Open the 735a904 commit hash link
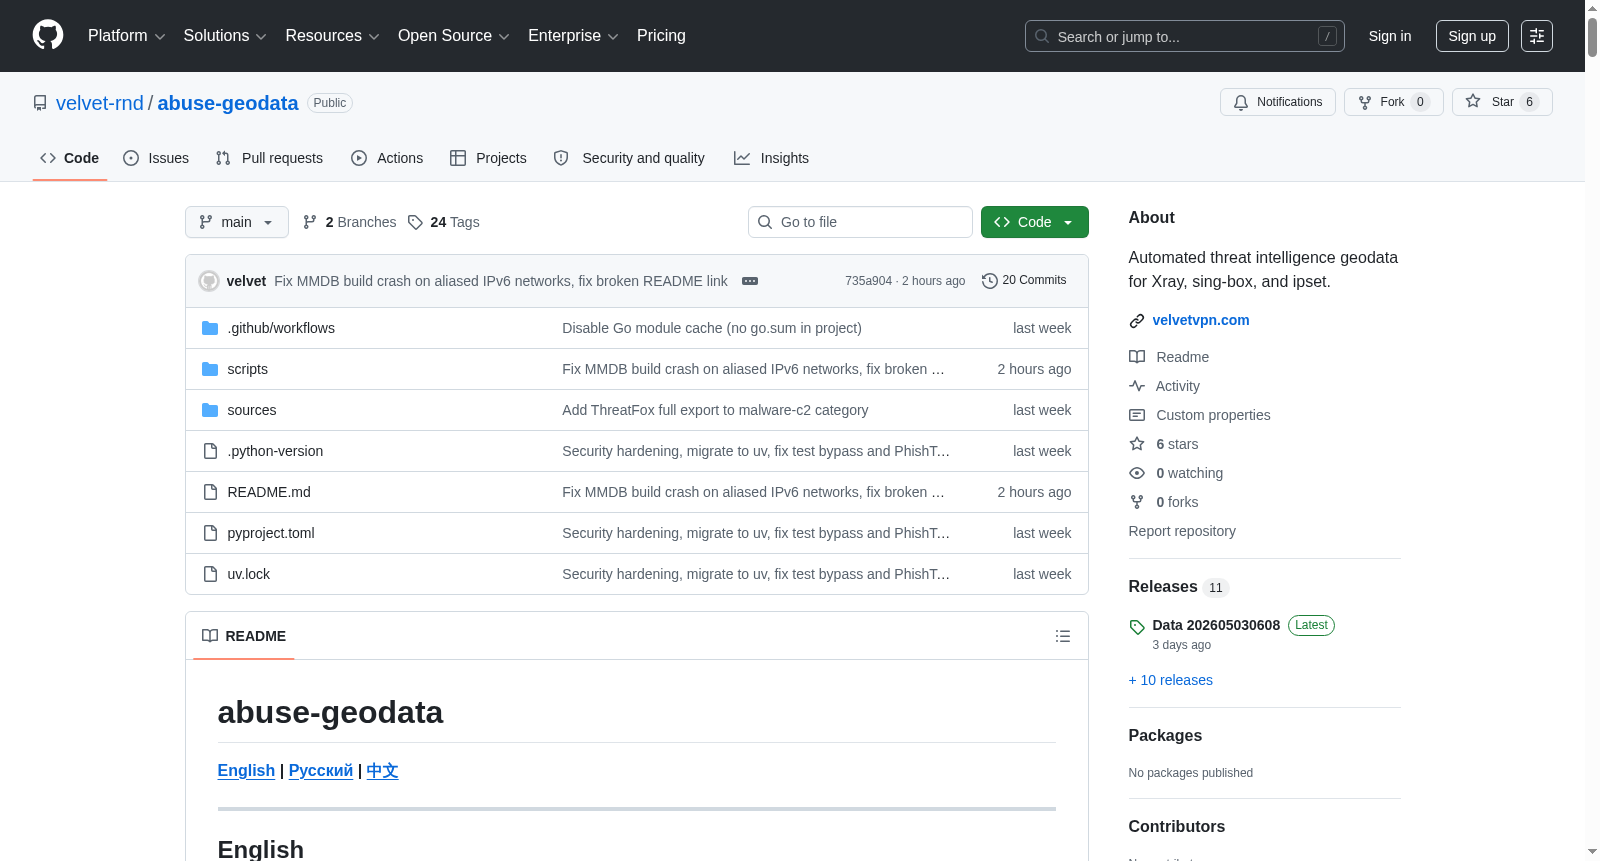The height and width of the screenshot is (861, 1600). [x=868, y=281]
